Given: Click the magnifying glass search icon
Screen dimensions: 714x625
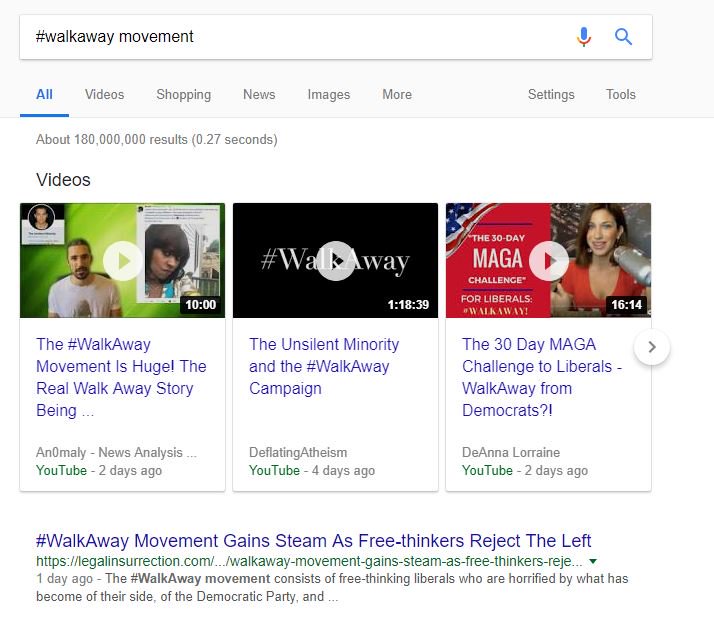Looking at the screenshot, I should 623,36.
